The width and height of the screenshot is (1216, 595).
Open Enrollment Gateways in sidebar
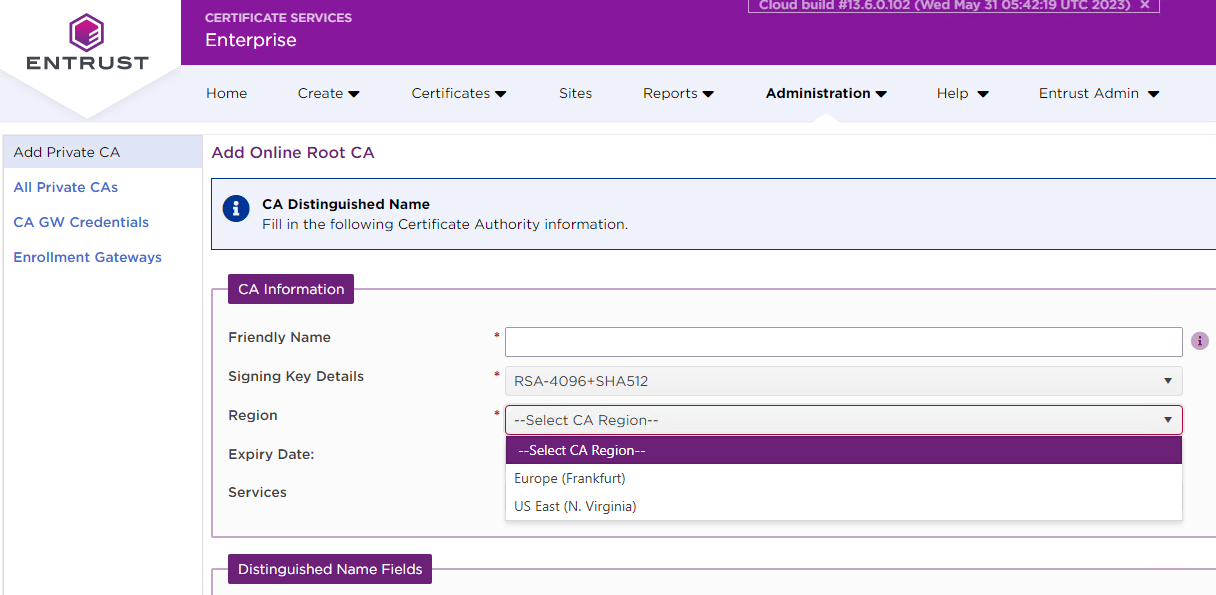point(87,257)
